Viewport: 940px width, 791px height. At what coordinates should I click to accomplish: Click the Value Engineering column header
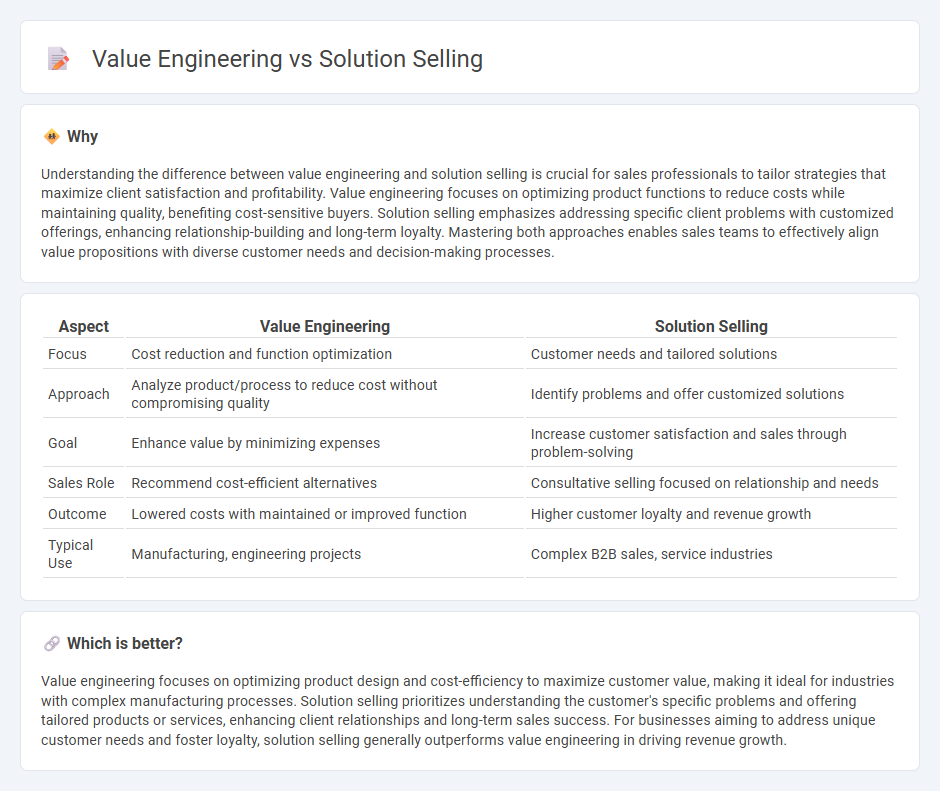(x=325, y=326)
